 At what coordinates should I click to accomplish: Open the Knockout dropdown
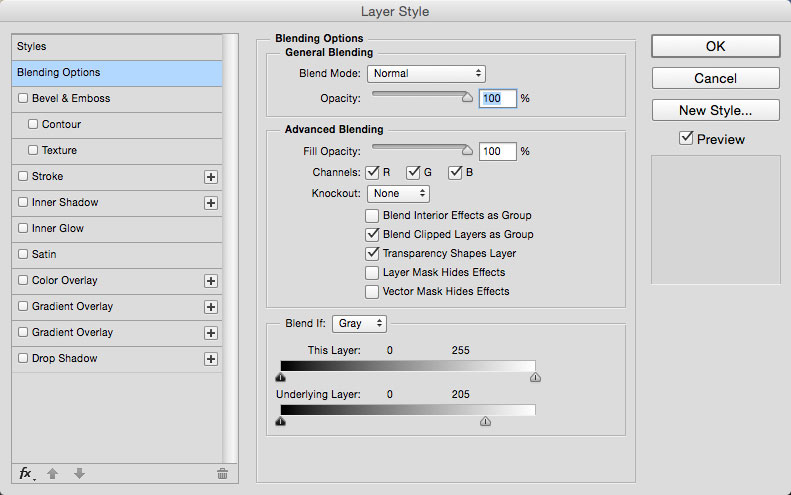coord(399,194)
